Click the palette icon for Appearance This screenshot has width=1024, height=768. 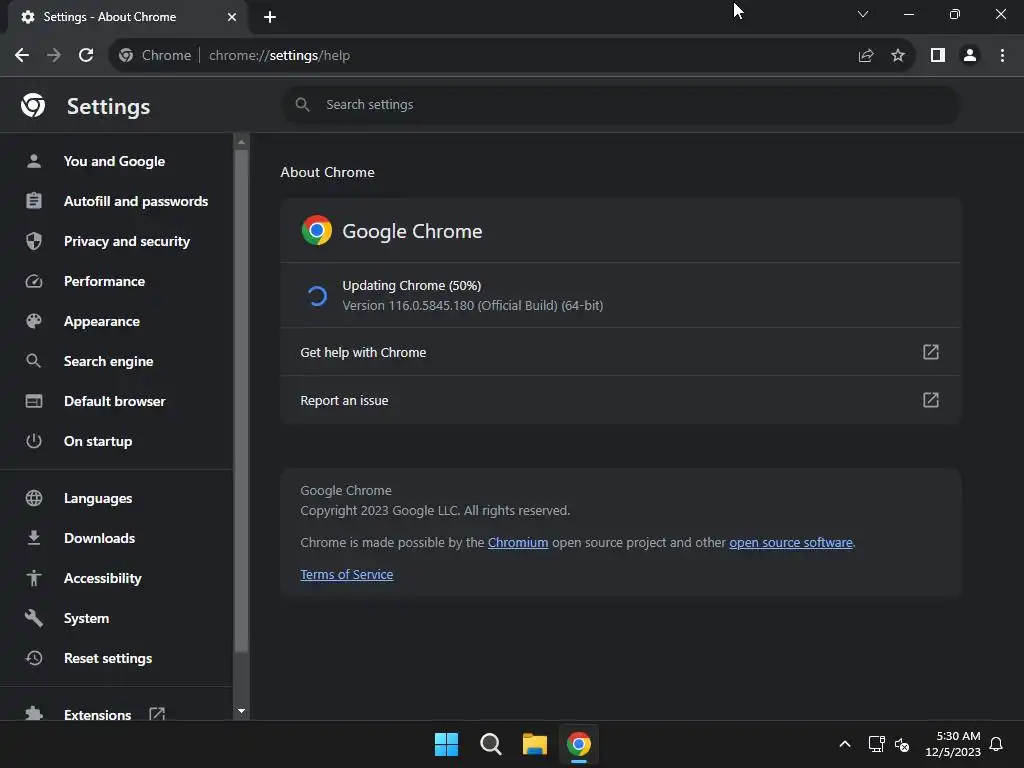(34, 321)
